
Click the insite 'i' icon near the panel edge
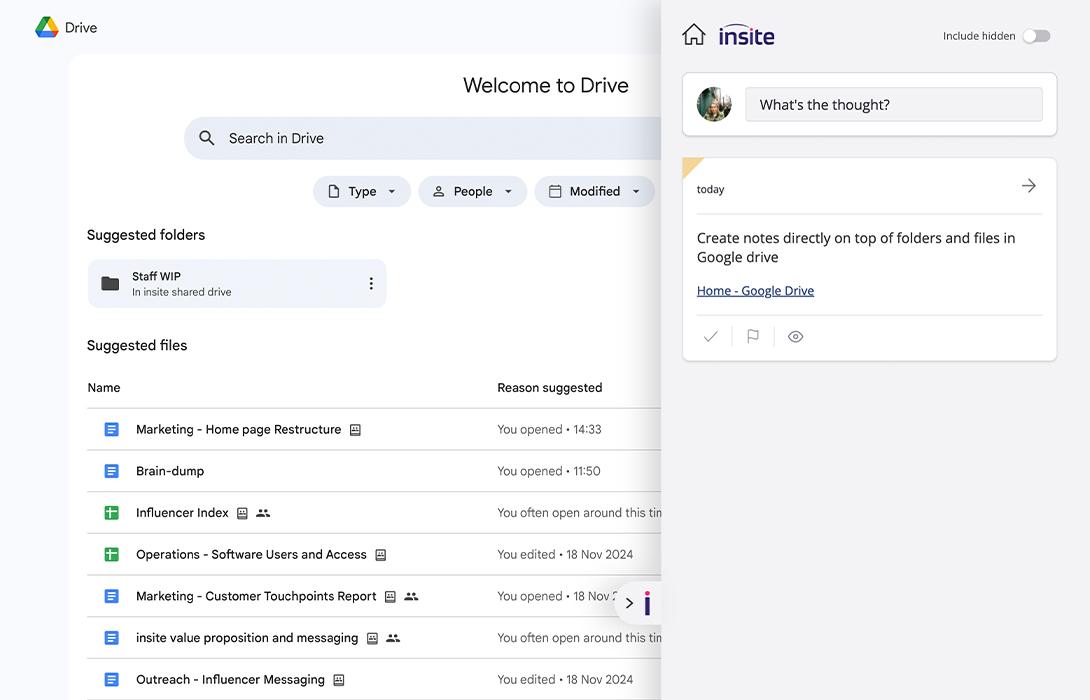click(x=645, y=603)
